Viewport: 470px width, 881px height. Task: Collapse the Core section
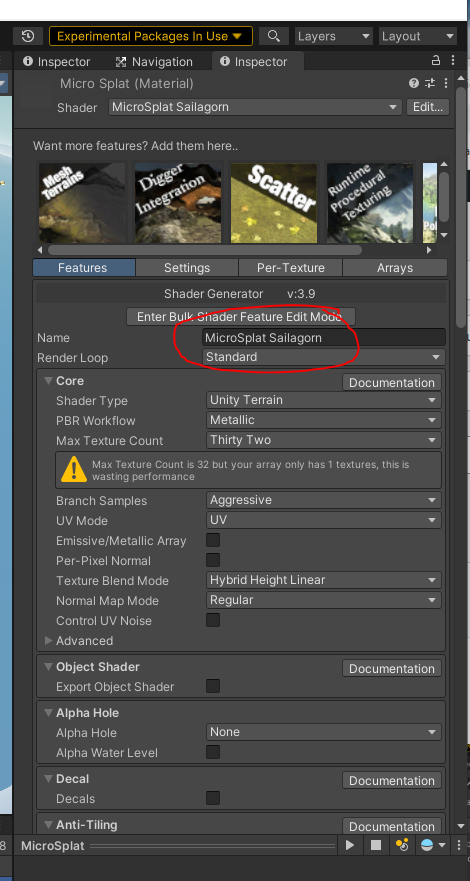coord(48,381)
